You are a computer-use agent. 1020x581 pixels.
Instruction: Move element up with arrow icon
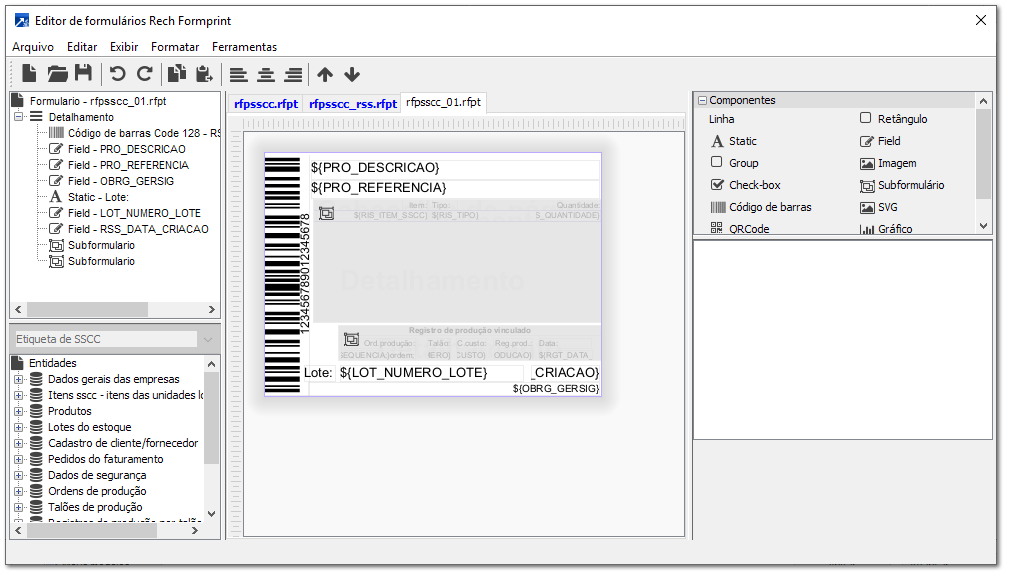tap(325, 74)
